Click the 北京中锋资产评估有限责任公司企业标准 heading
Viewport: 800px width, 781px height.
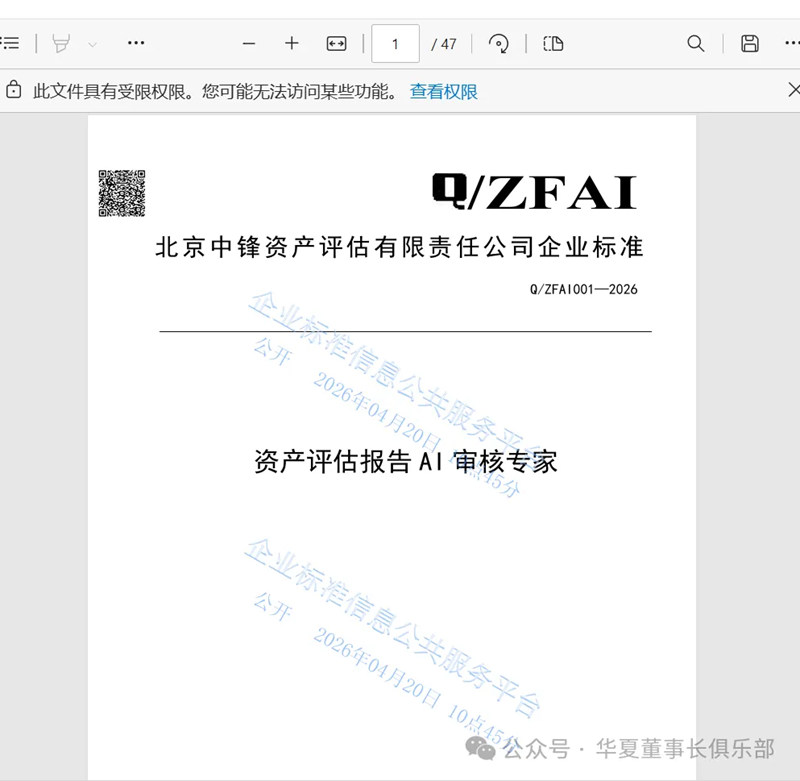399,248
